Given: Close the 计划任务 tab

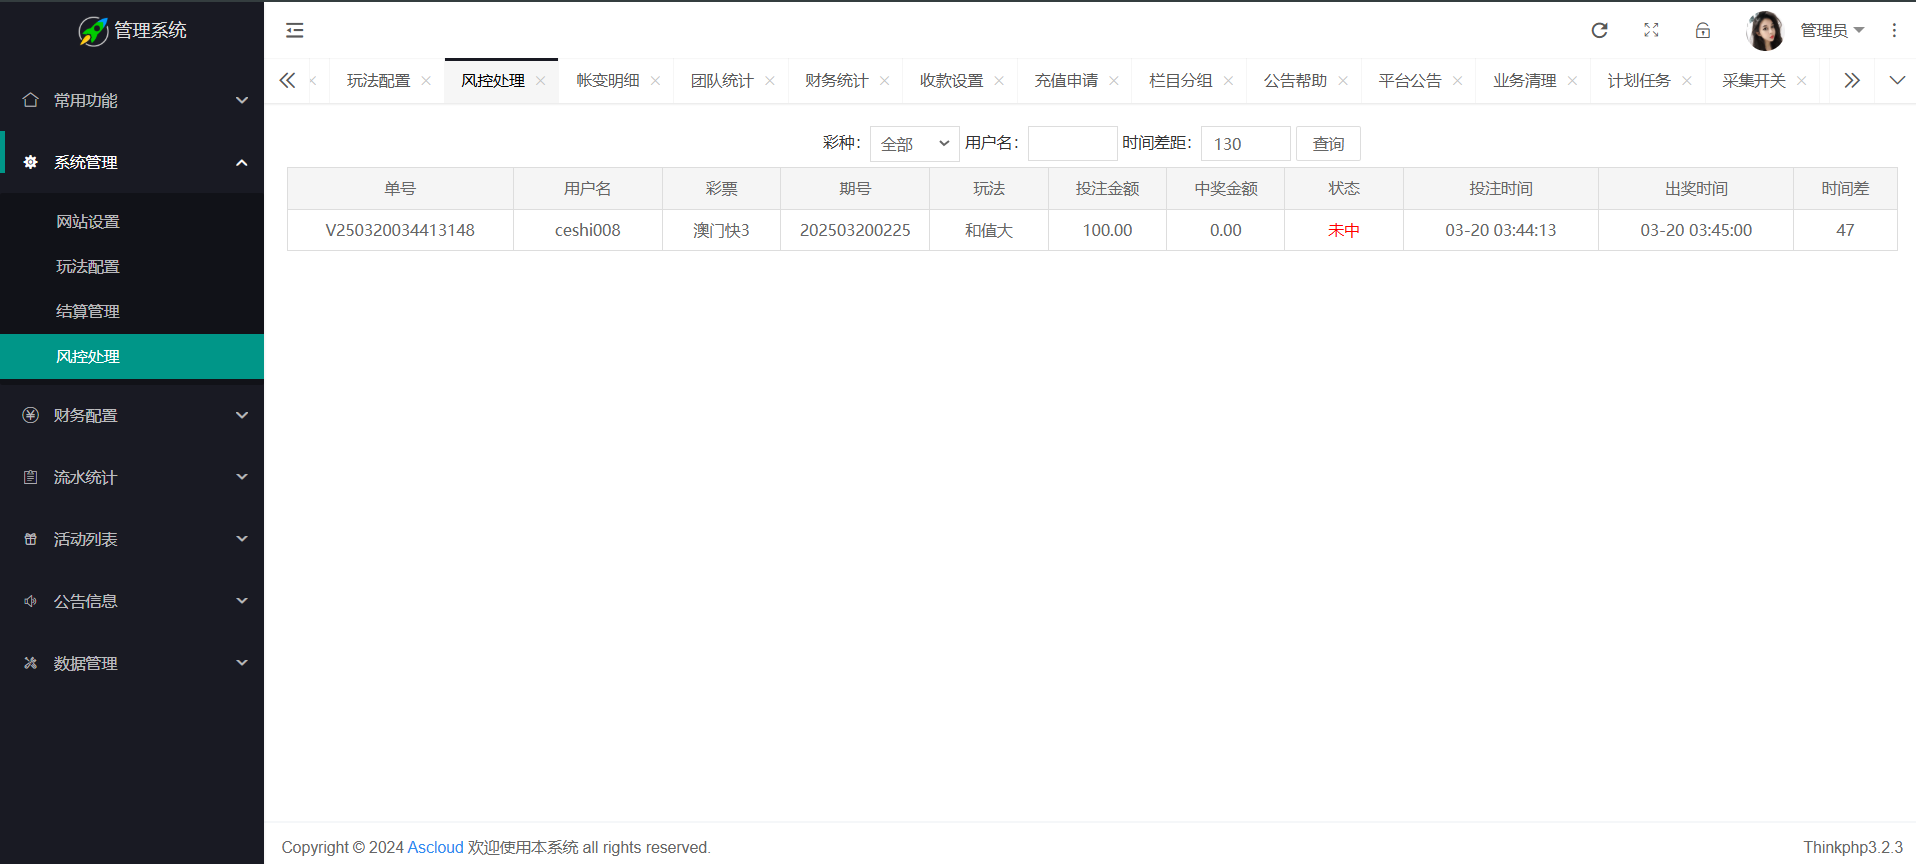Looking at the screenshot, I should tap(1687, 81).
